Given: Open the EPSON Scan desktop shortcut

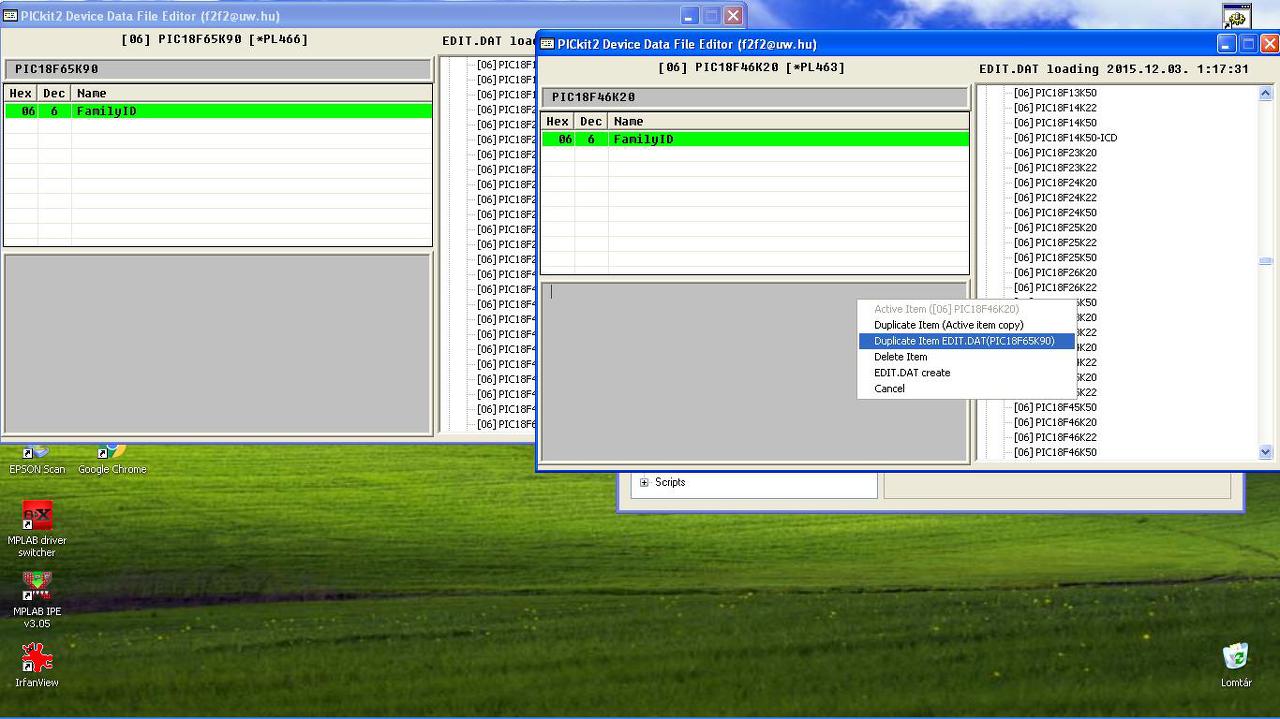Looking at the screenshot, I should 37,459.
